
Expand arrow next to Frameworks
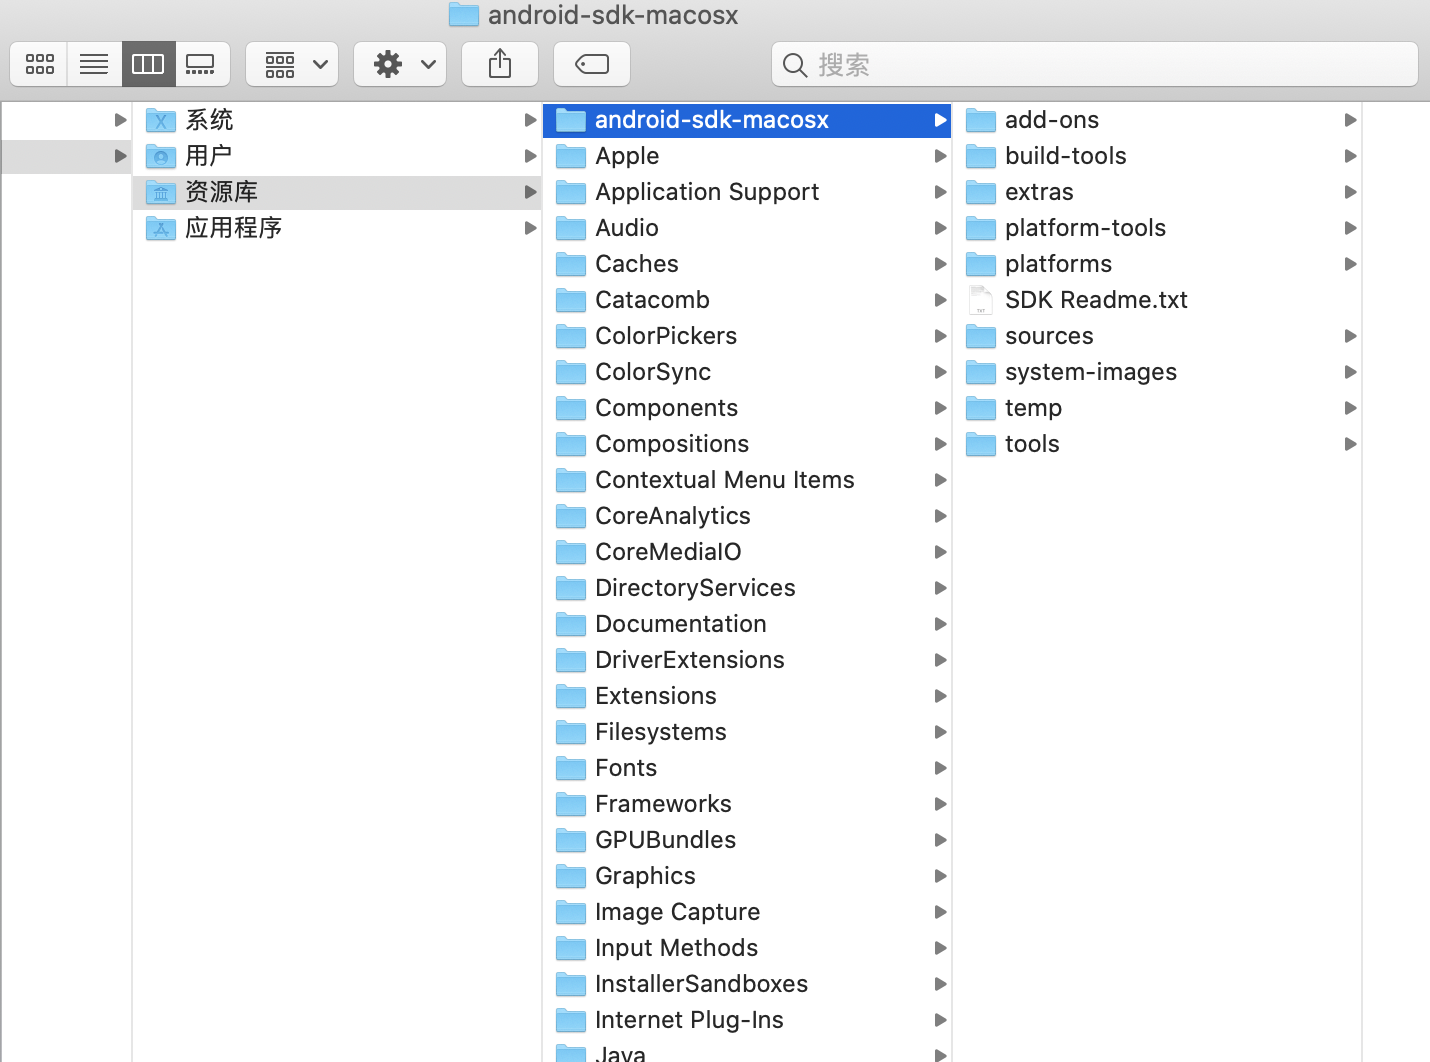[x=940, y=804]
